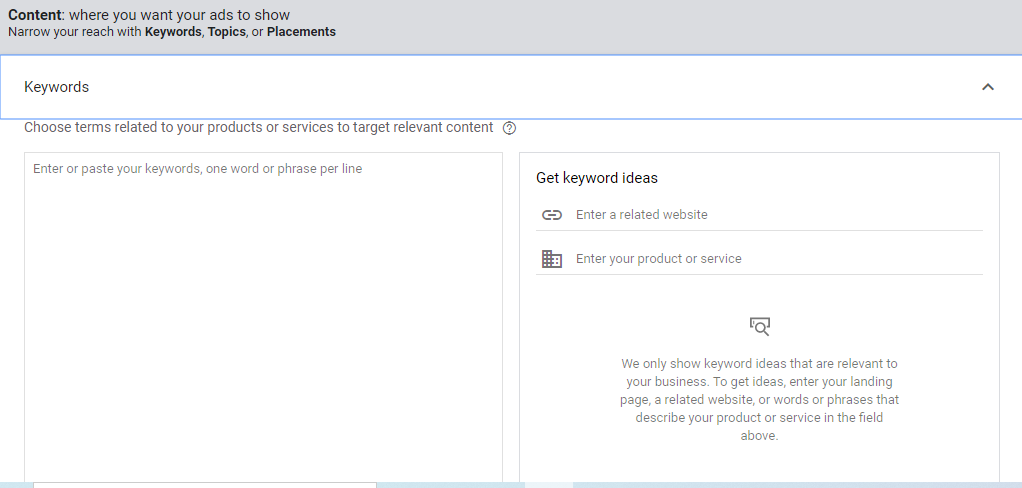Screen dimensions: 1022x488
Task: Open the help question mark icon
Action: tap(510, 128)
